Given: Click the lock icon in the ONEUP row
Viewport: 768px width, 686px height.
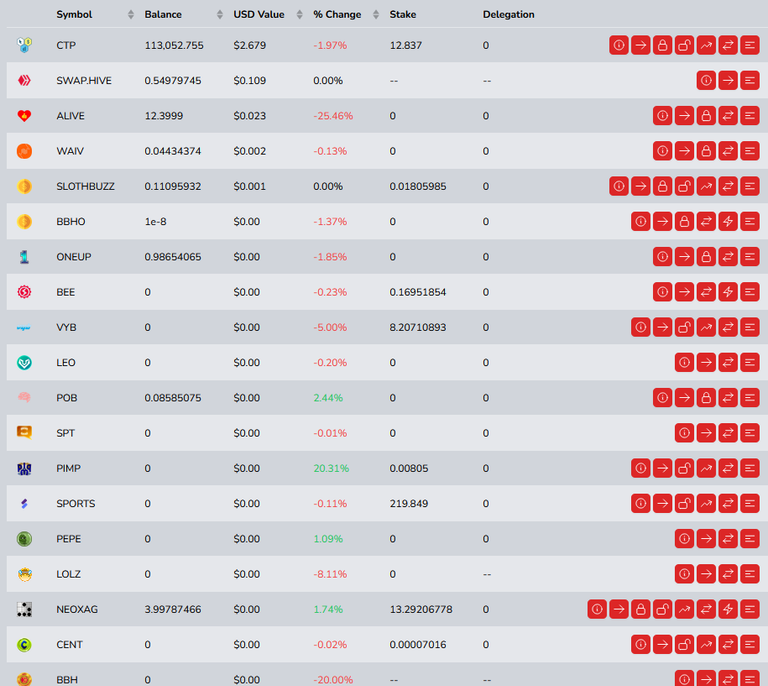Looking at the screenshot, I should point(706,257).
